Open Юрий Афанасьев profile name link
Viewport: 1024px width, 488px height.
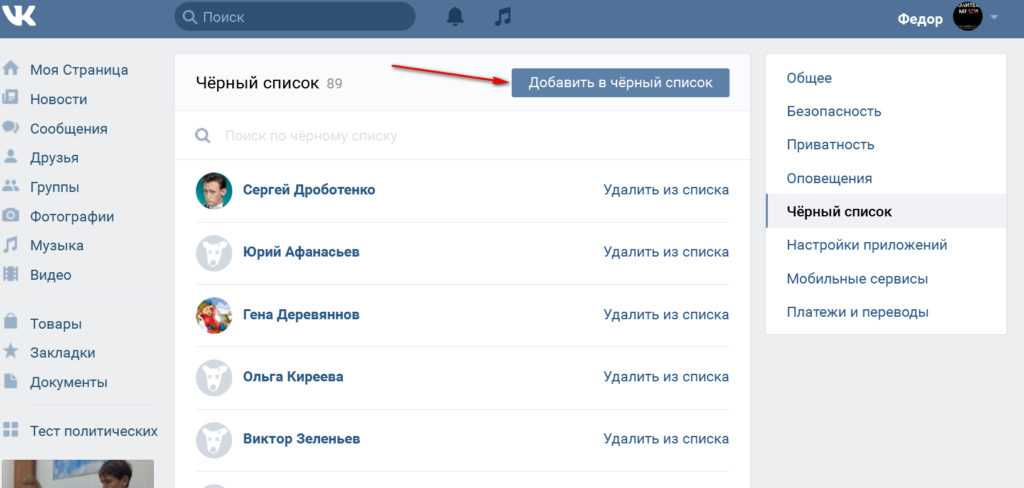click(301, 252)
